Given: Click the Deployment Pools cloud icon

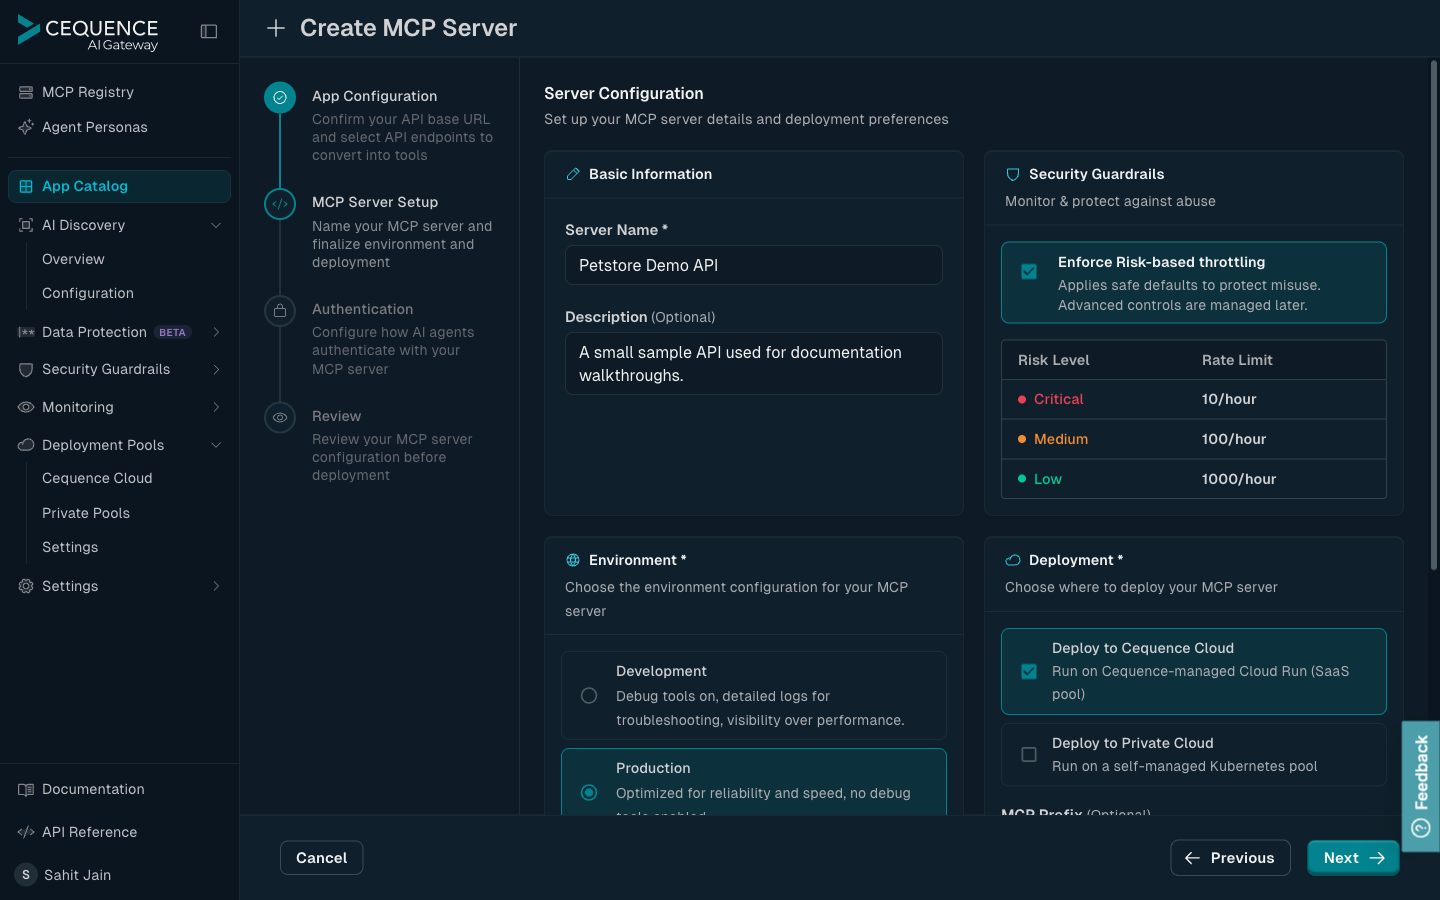Looking at the screenshot, I should 26,445.
